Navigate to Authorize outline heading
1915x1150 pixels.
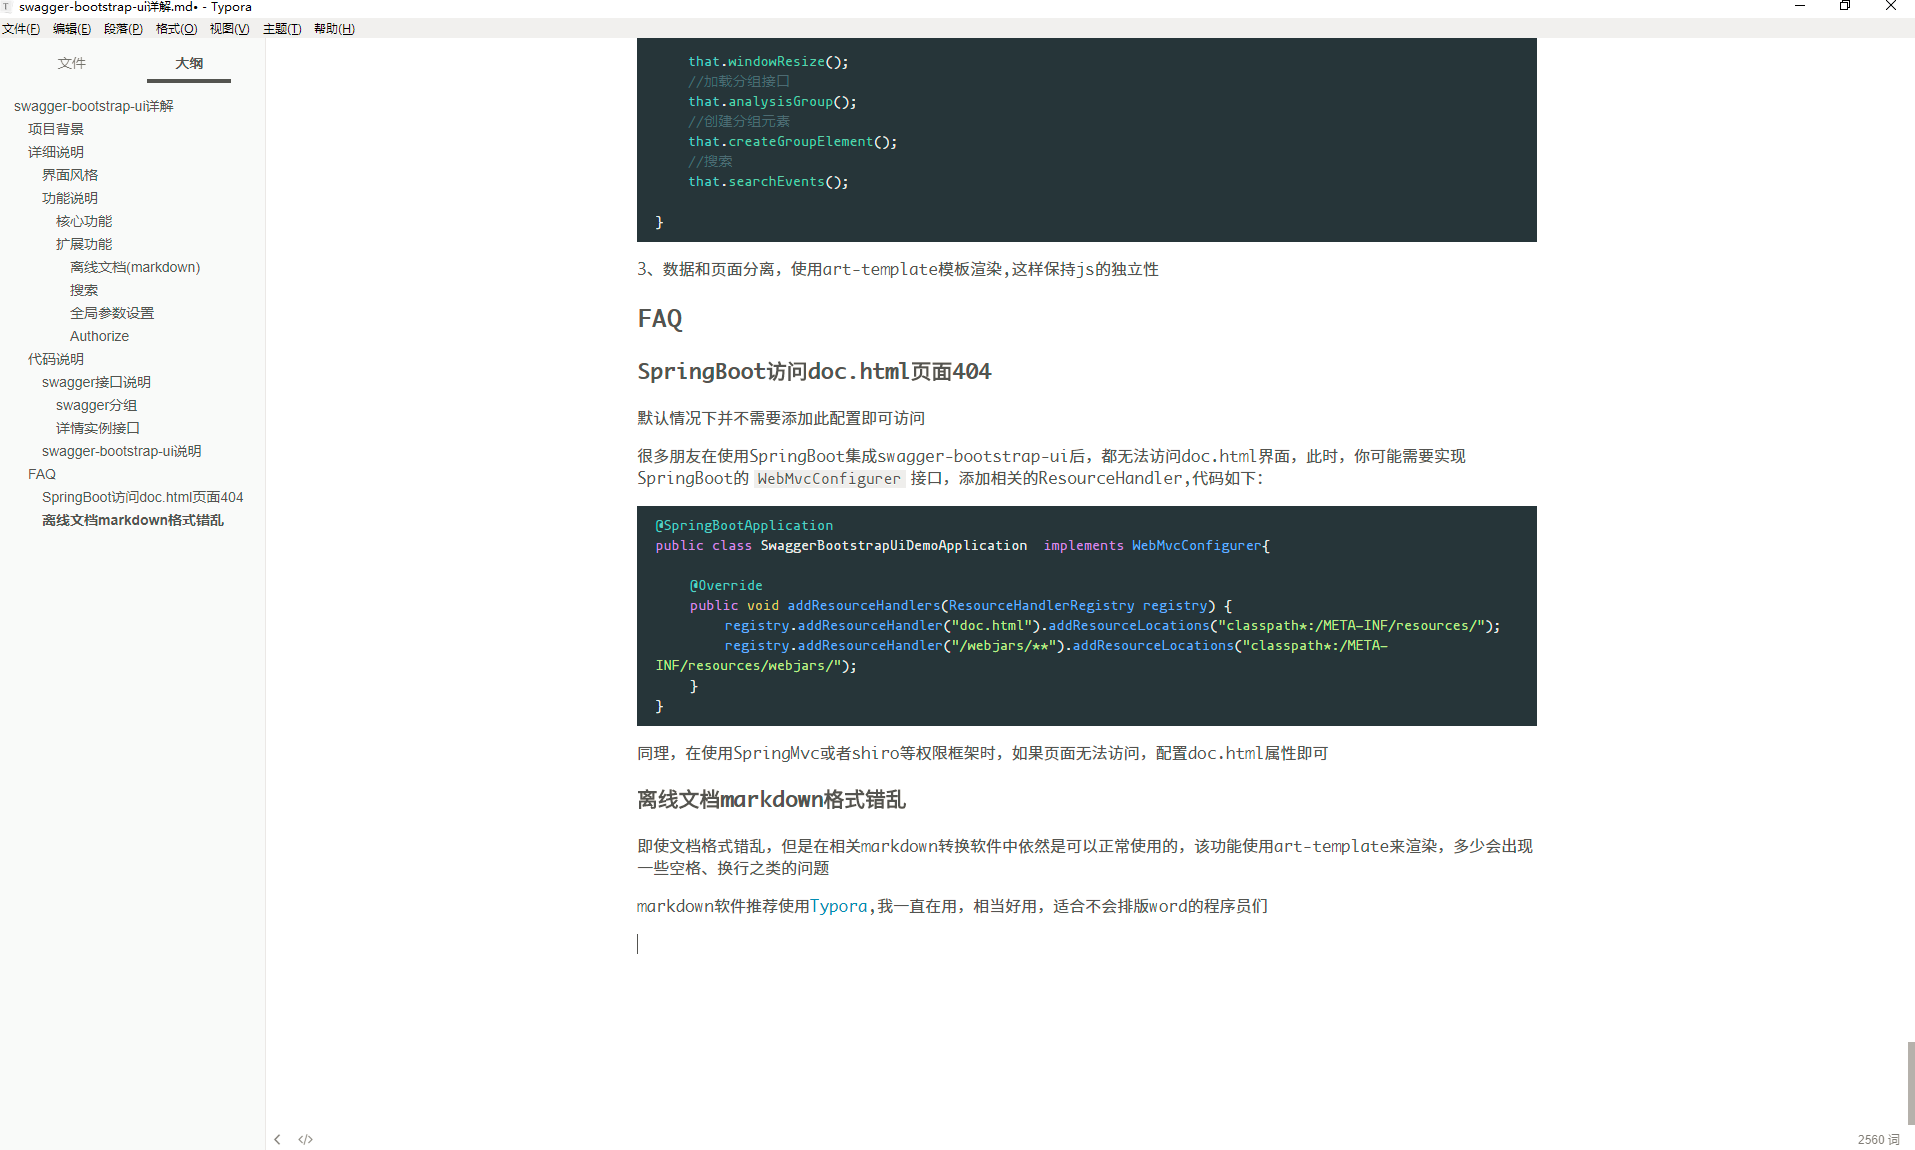coord(99,336)
